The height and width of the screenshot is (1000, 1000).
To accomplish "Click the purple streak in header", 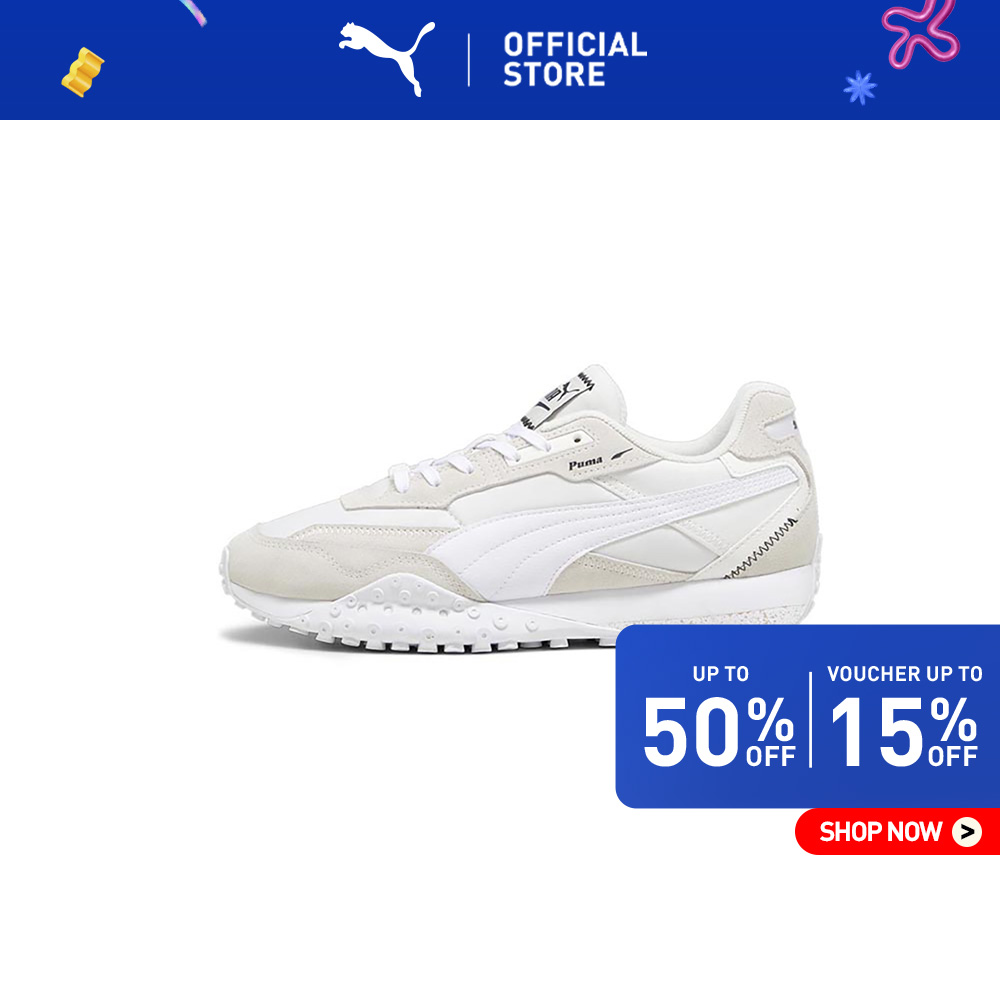I will click(x=193, y=12).
